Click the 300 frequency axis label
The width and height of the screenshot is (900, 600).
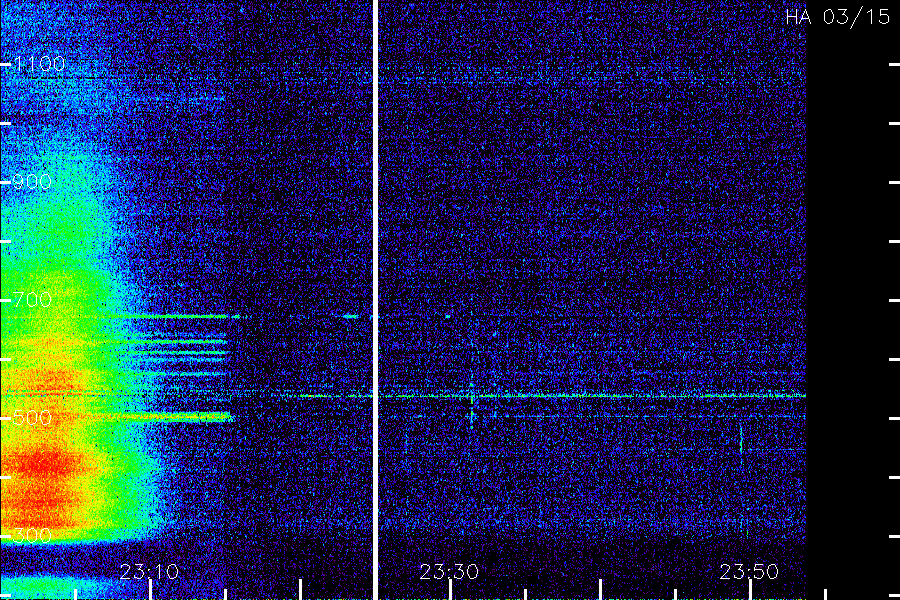(x=32, y=536)
